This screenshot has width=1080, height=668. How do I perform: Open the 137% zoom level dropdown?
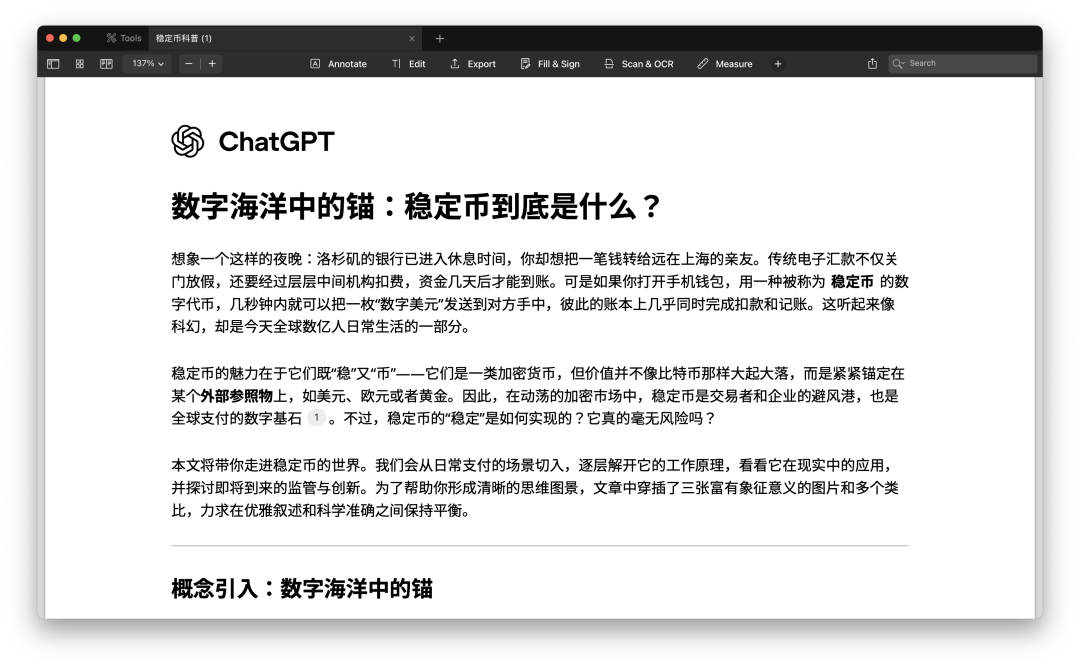147,63
